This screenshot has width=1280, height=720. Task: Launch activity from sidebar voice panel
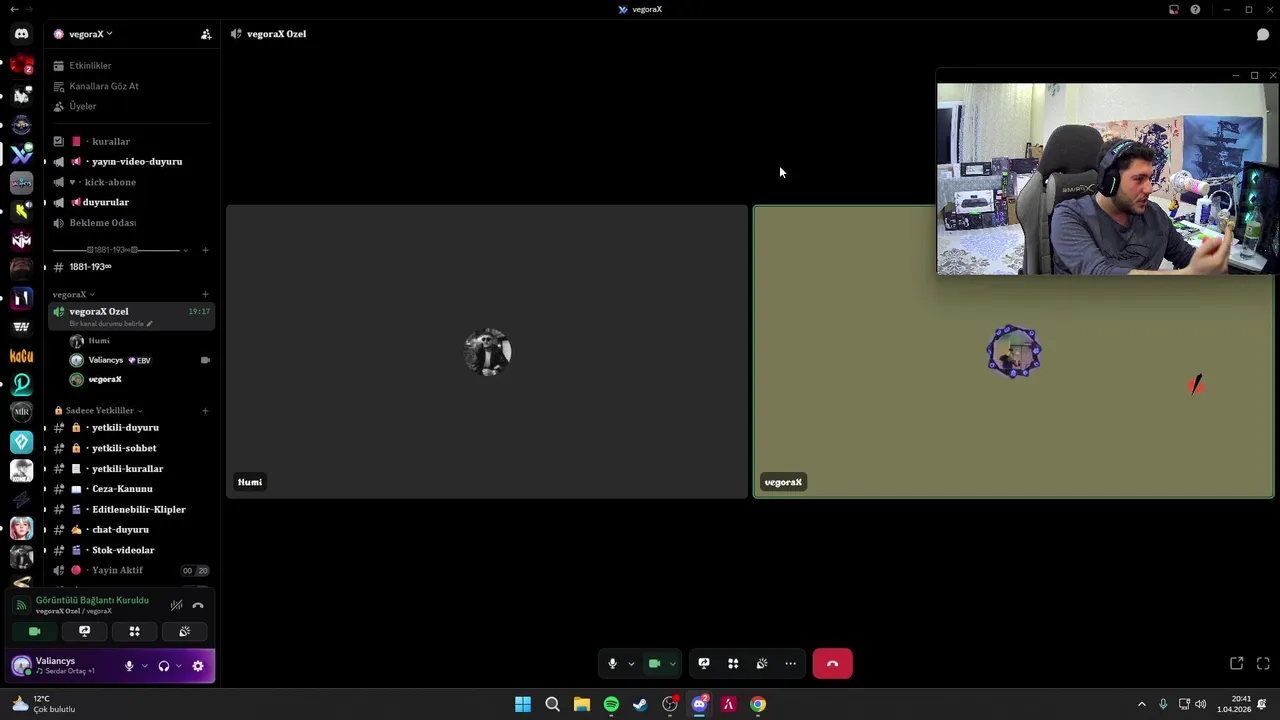134,631
